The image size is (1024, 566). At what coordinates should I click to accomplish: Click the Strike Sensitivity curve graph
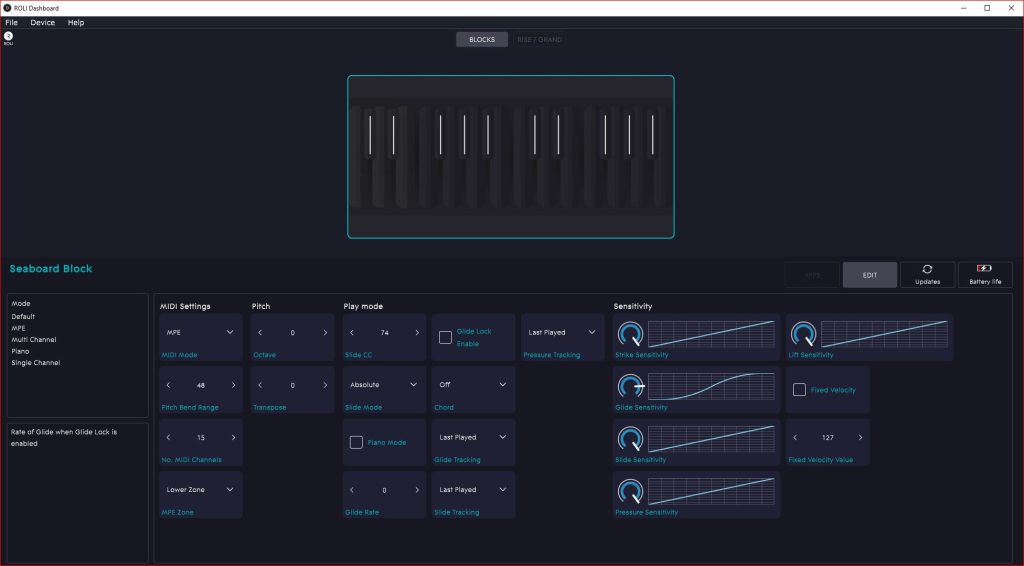pyautogui.click(x=711, y=334)
